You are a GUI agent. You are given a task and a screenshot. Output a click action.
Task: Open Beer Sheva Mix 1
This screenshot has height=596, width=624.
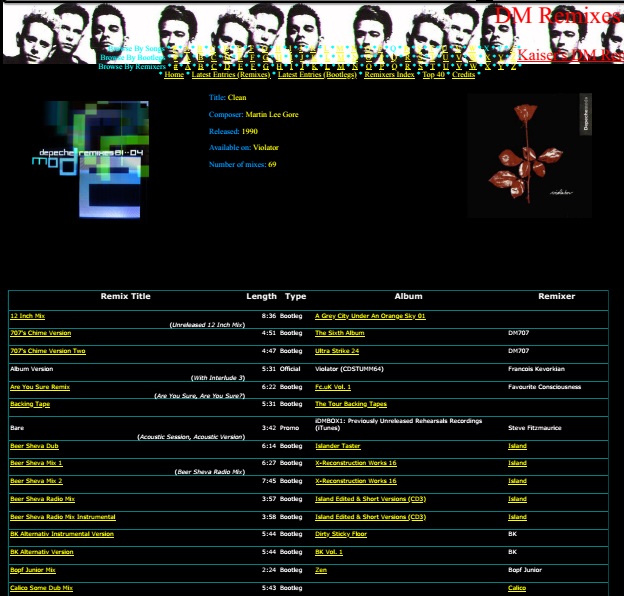[x=36, y=463]
